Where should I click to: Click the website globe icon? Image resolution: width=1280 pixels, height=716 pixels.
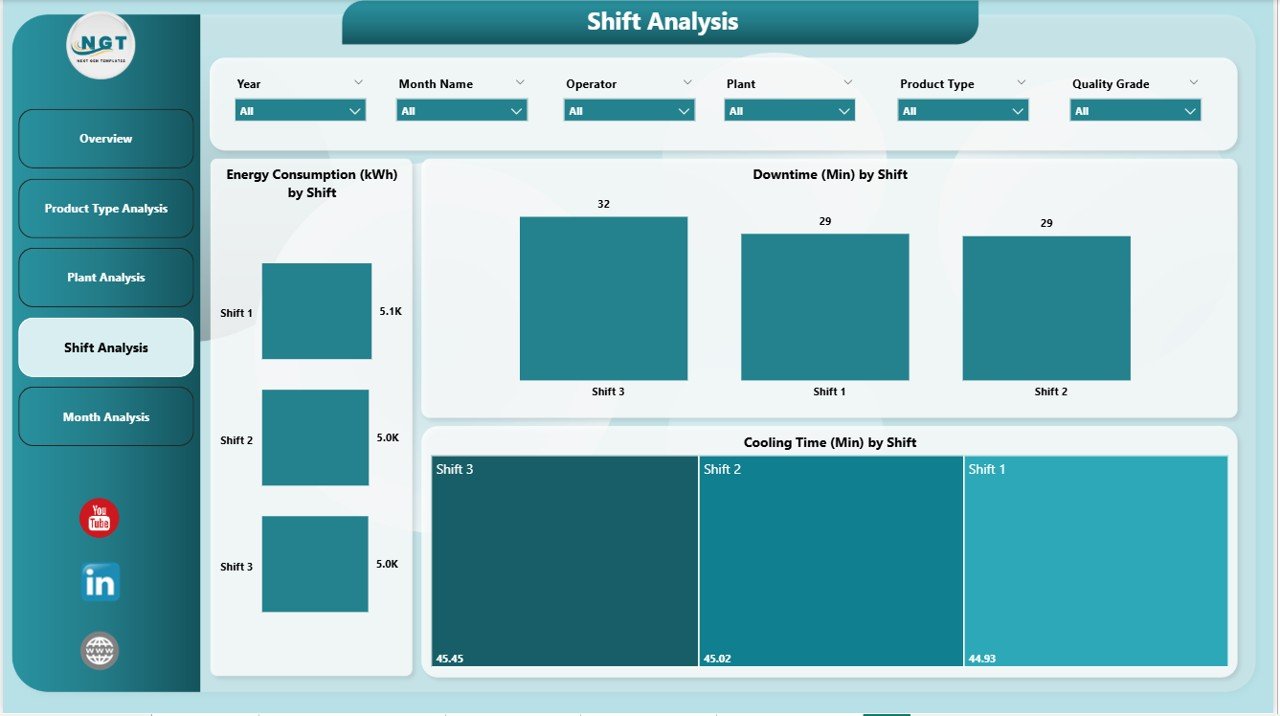[x=98, y=649]
